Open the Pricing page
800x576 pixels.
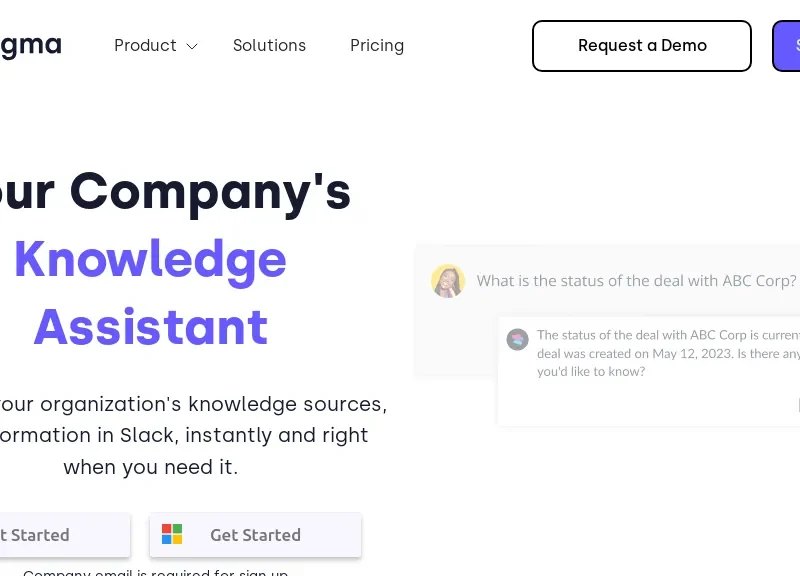click(x=377, y=46)
